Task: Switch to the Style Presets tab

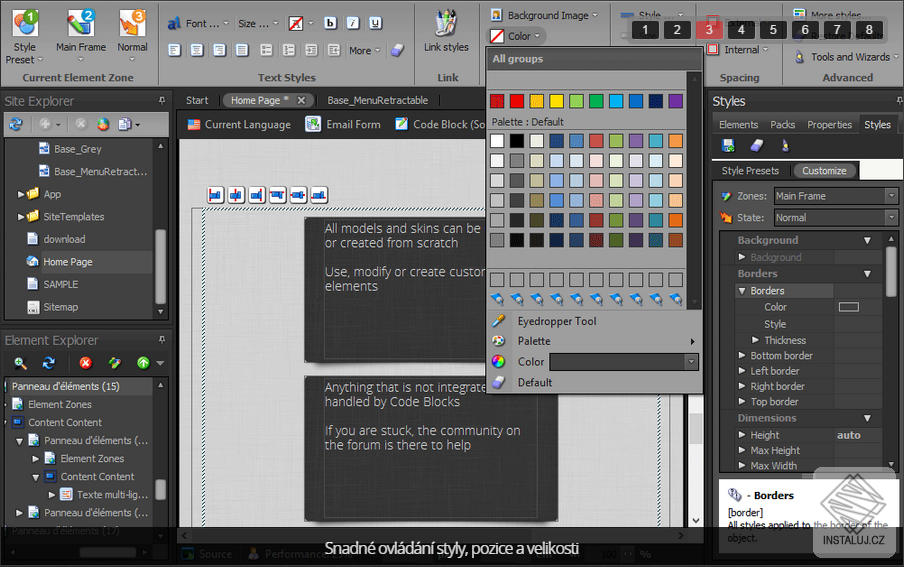Action: click(x=750, y=171)
